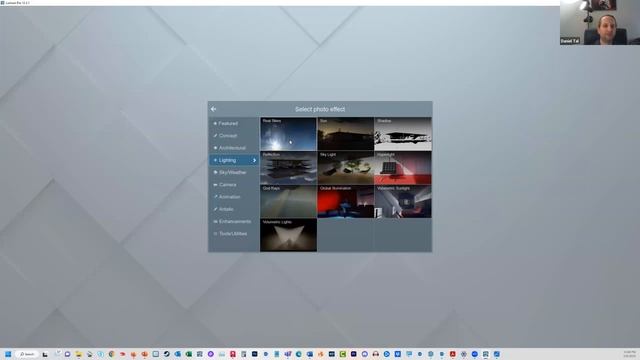640x360 pixels.
Task: Open the Featured effects category
Action: (234, 123)
